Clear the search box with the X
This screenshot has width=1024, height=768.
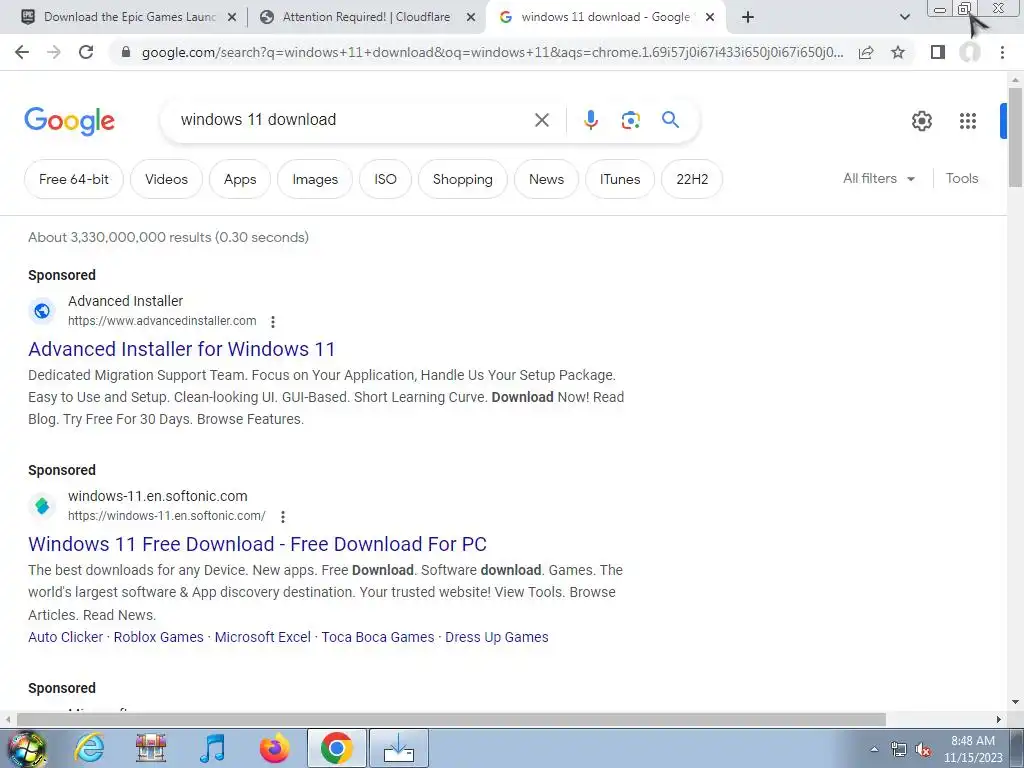pos(541,120)
